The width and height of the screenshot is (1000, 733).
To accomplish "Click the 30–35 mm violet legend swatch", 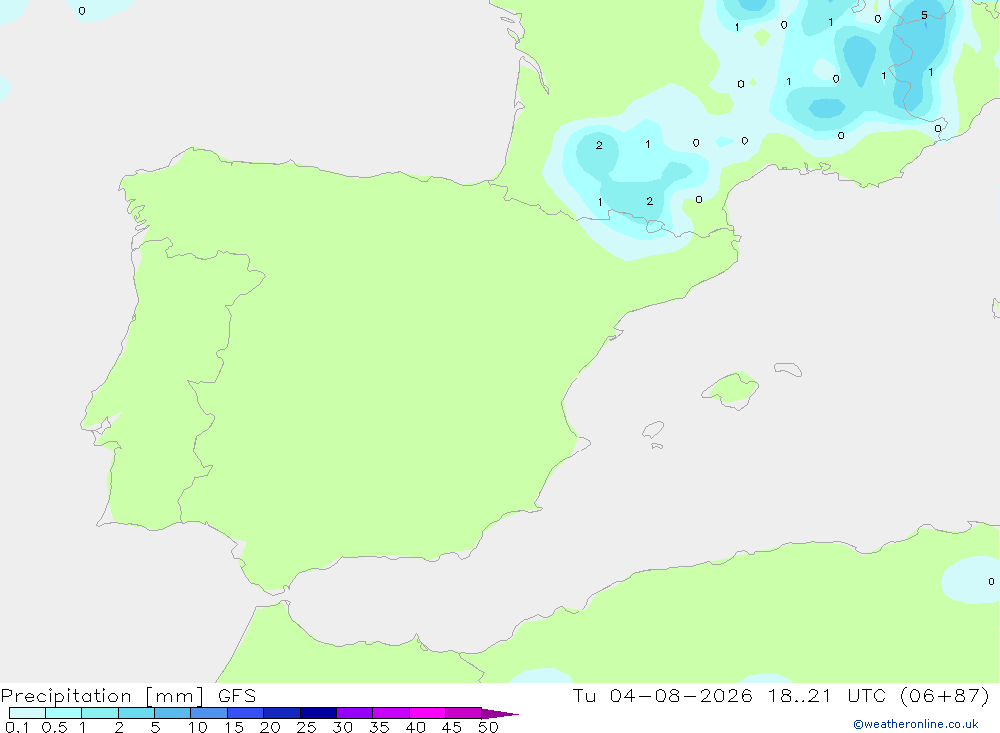I will click(354, 713).
